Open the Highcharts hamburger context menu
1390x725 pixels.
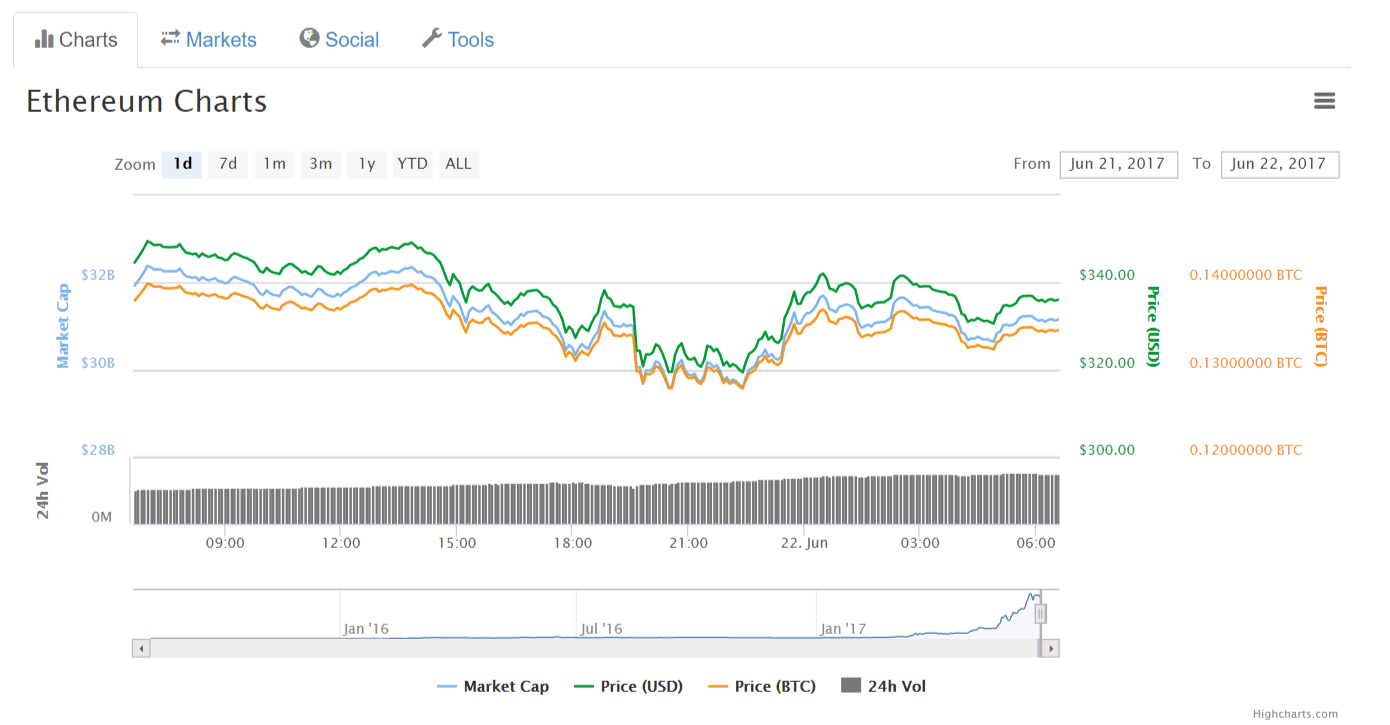(x=1324, y=101)
